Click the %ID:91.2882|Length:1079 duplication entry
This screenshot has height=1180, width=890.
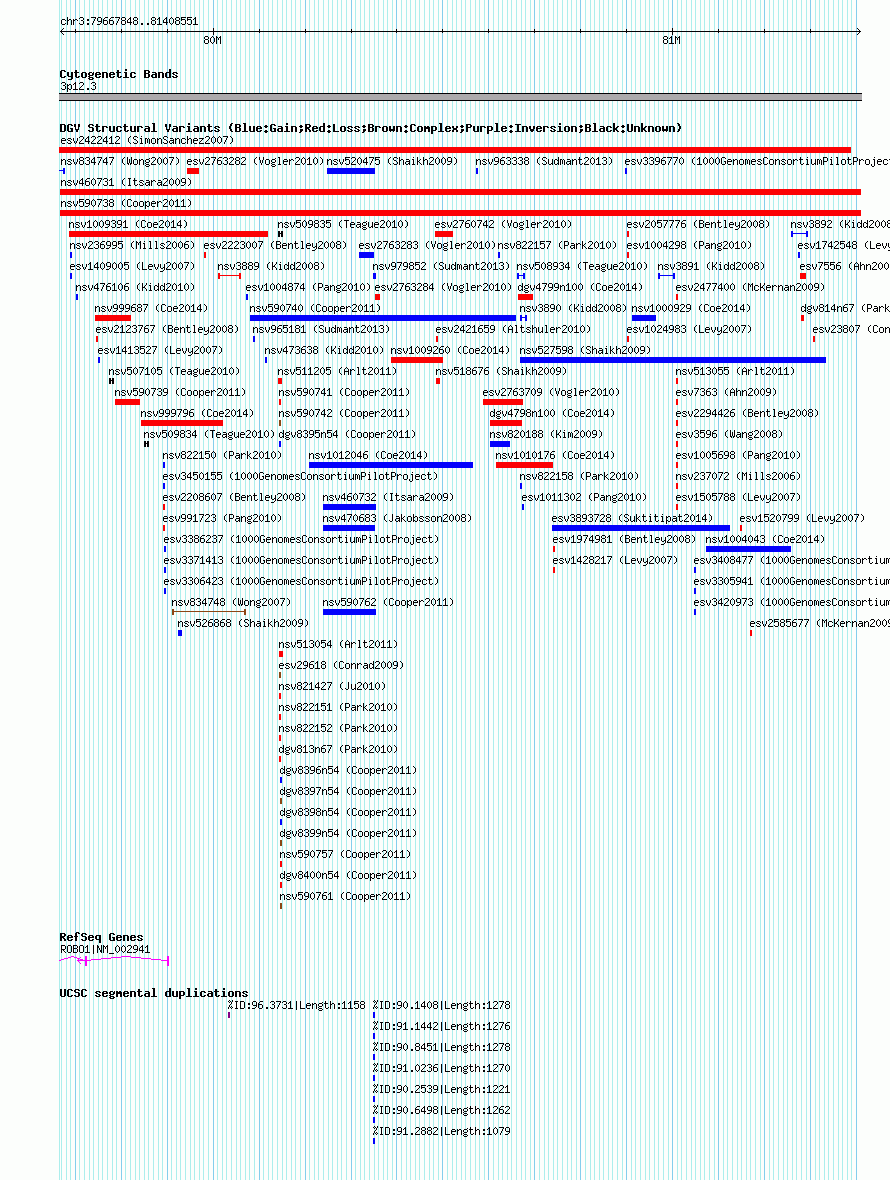click(442, 1131)
